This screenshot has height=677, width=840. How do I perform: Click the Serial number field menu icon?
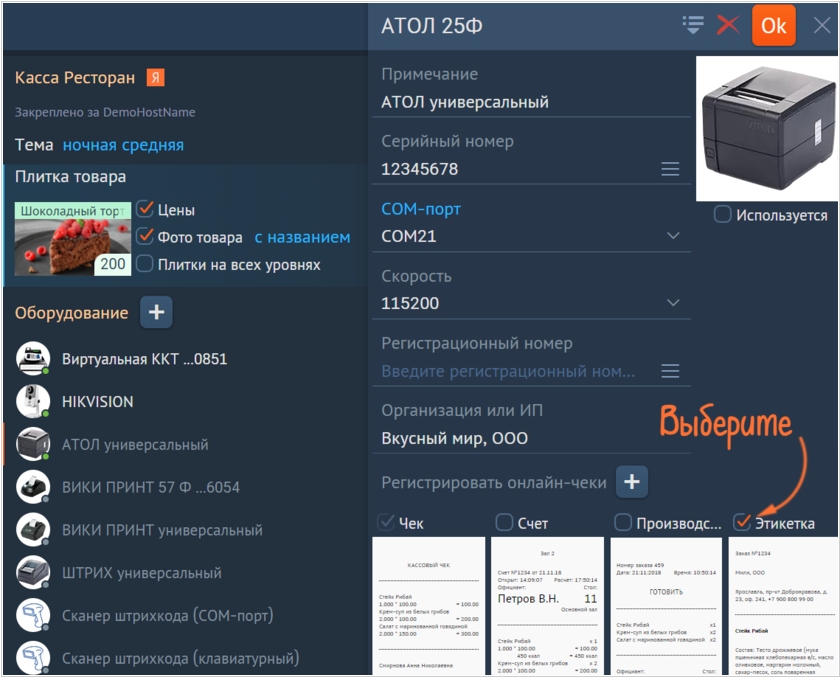point(670,169)
